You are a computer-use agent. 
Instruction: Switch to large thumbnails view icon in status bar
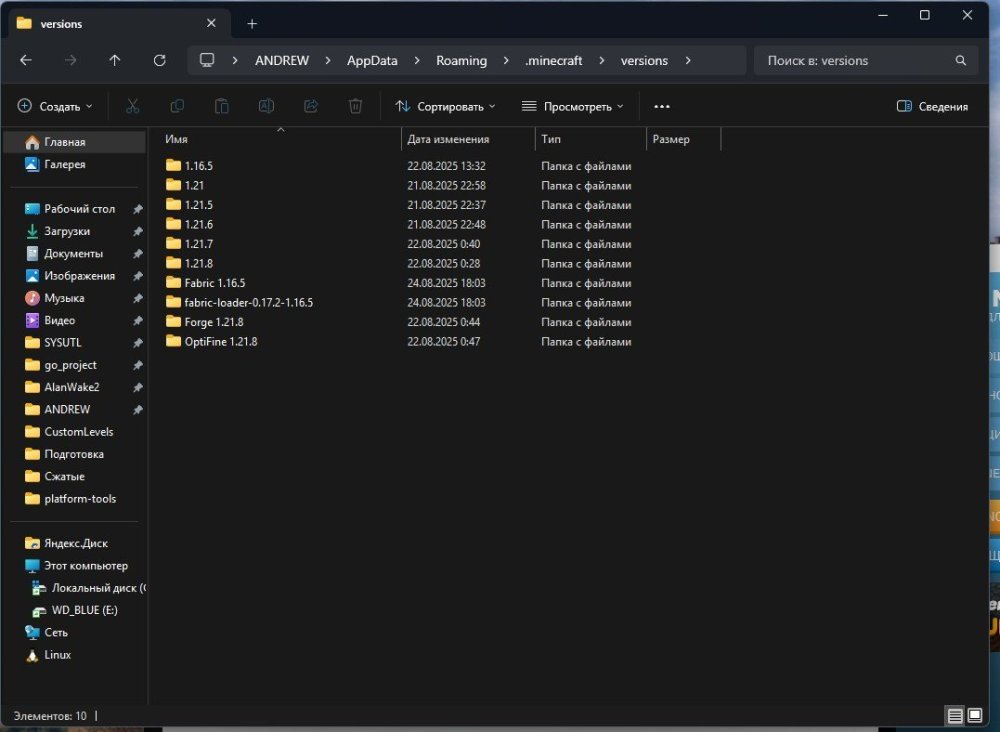pyautogui.click(x=974, y=715)
